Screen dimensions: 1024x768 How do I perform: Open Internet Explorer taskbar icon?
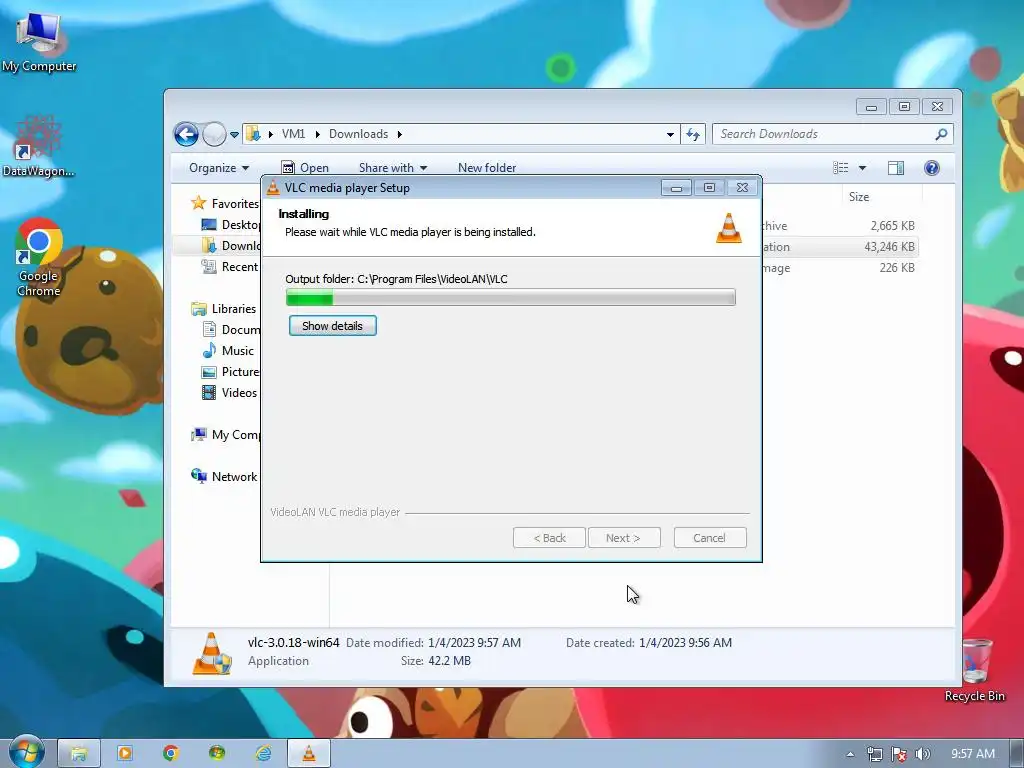click(263, 754)
